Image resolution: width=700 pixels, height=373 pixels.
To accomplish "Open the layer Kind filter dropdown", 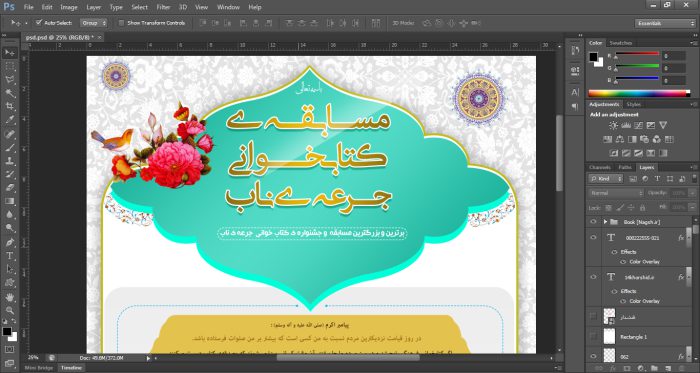I will pos(606,178).
